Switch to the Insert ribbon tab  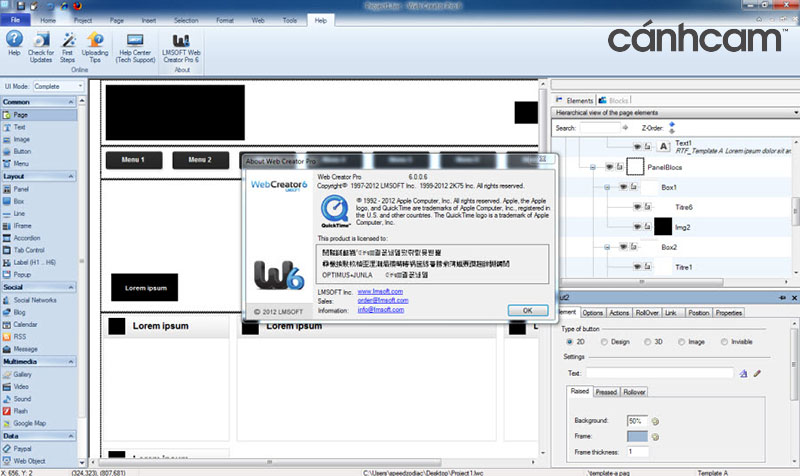[x=148, y=20]
